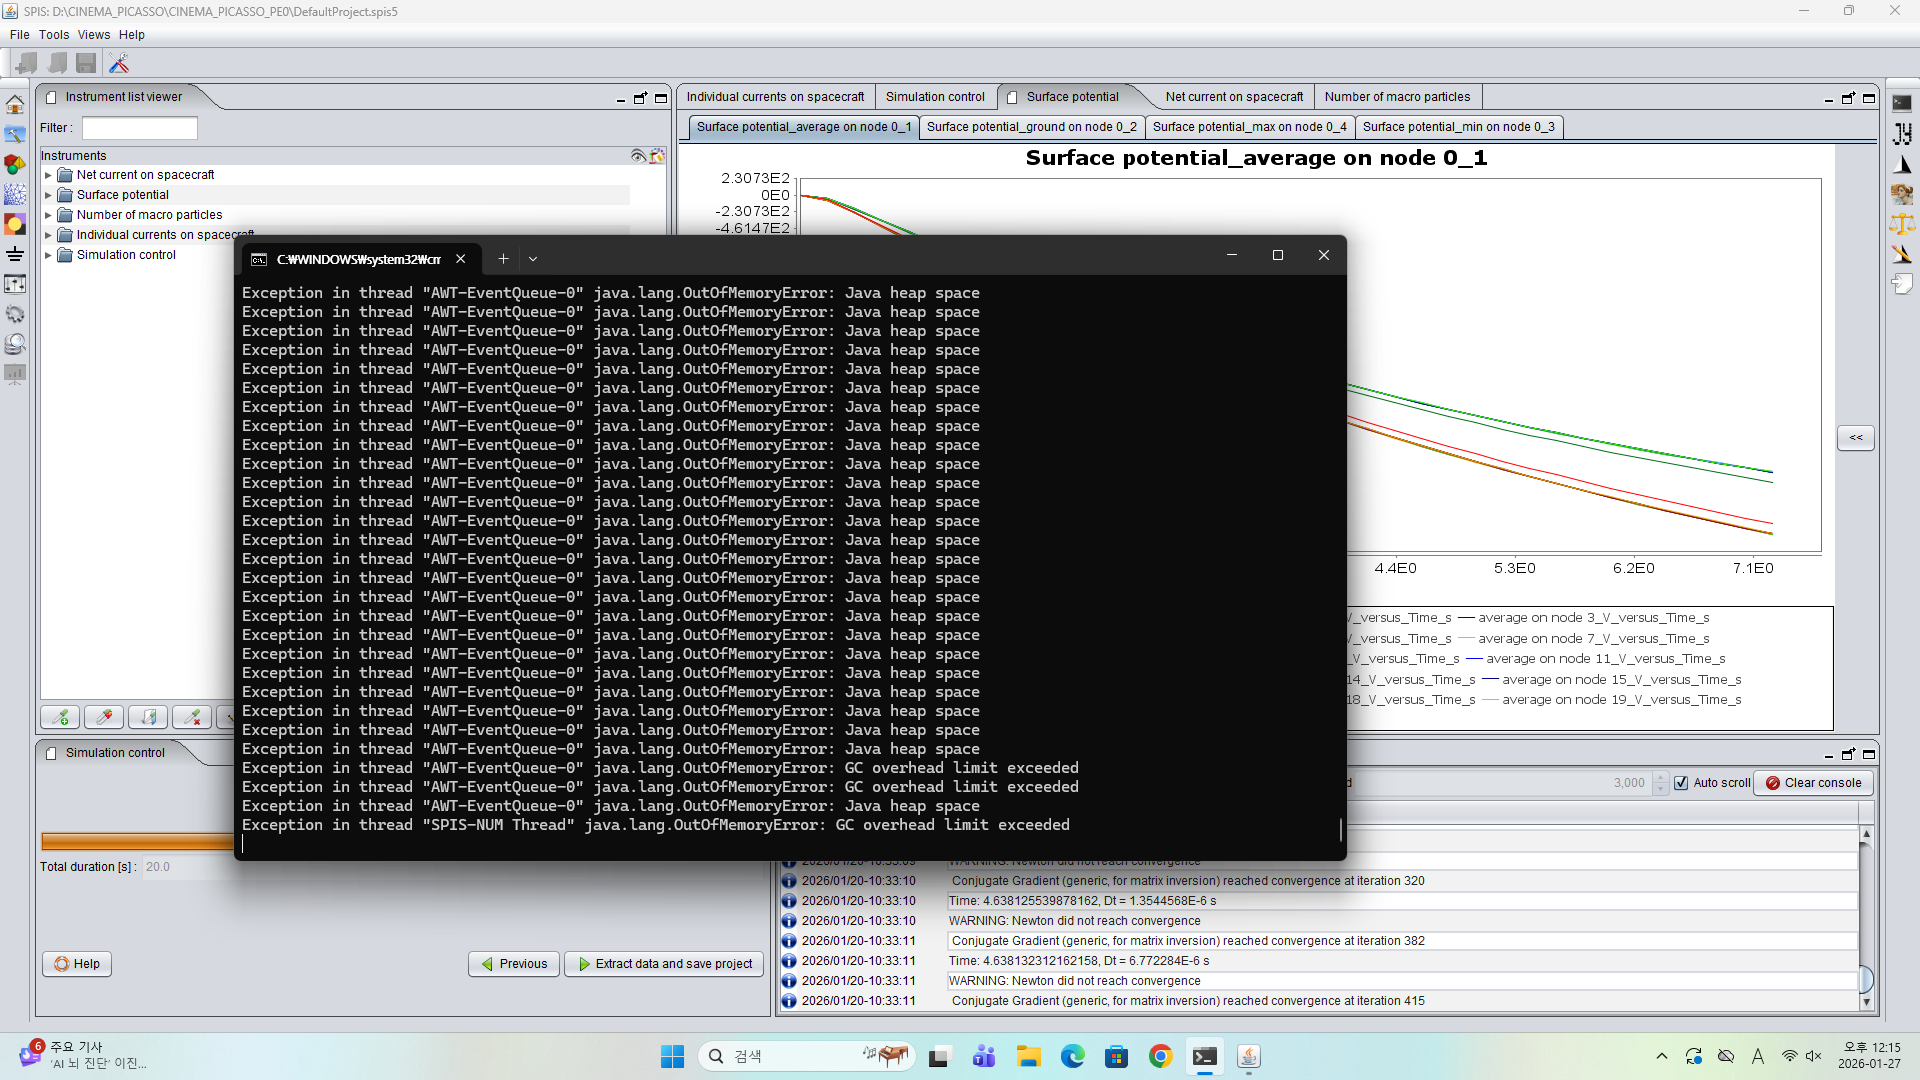Open the red-green-yellow geometry shapes icon
The width and height of the screenshot is (1920, 1080).
15,164
